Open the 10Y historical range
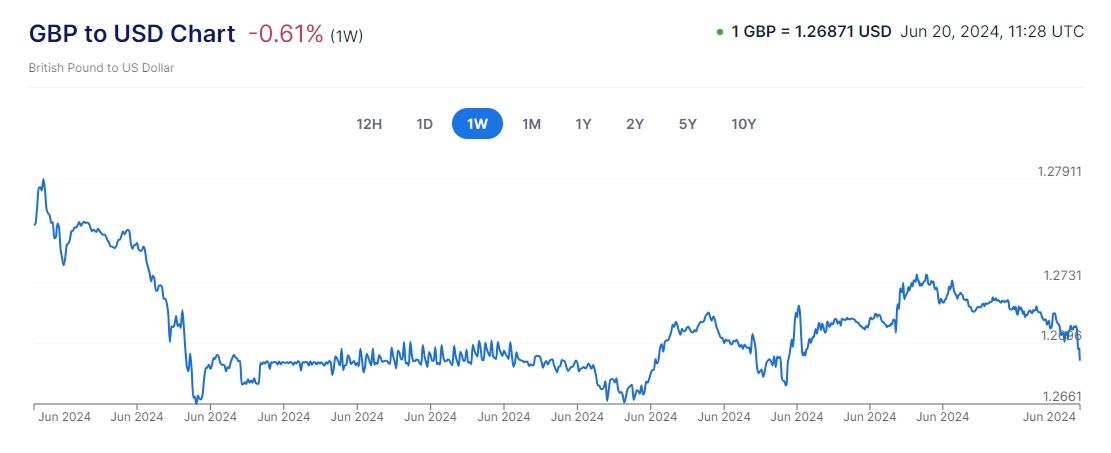This screenshot has width=1111, height=453. 743,124
